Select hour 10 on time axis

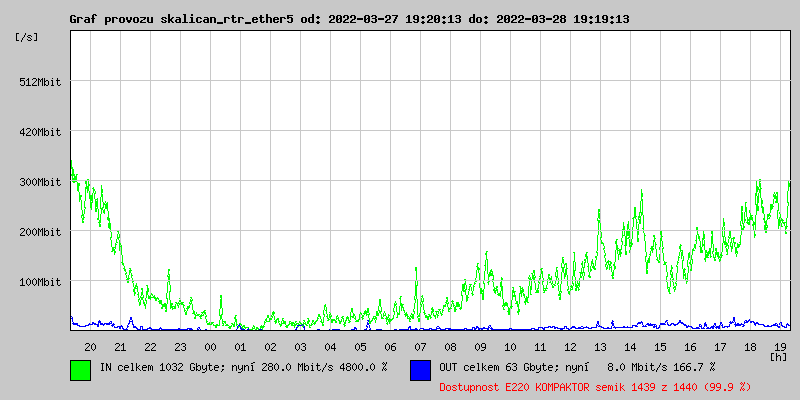click(510, 347)
